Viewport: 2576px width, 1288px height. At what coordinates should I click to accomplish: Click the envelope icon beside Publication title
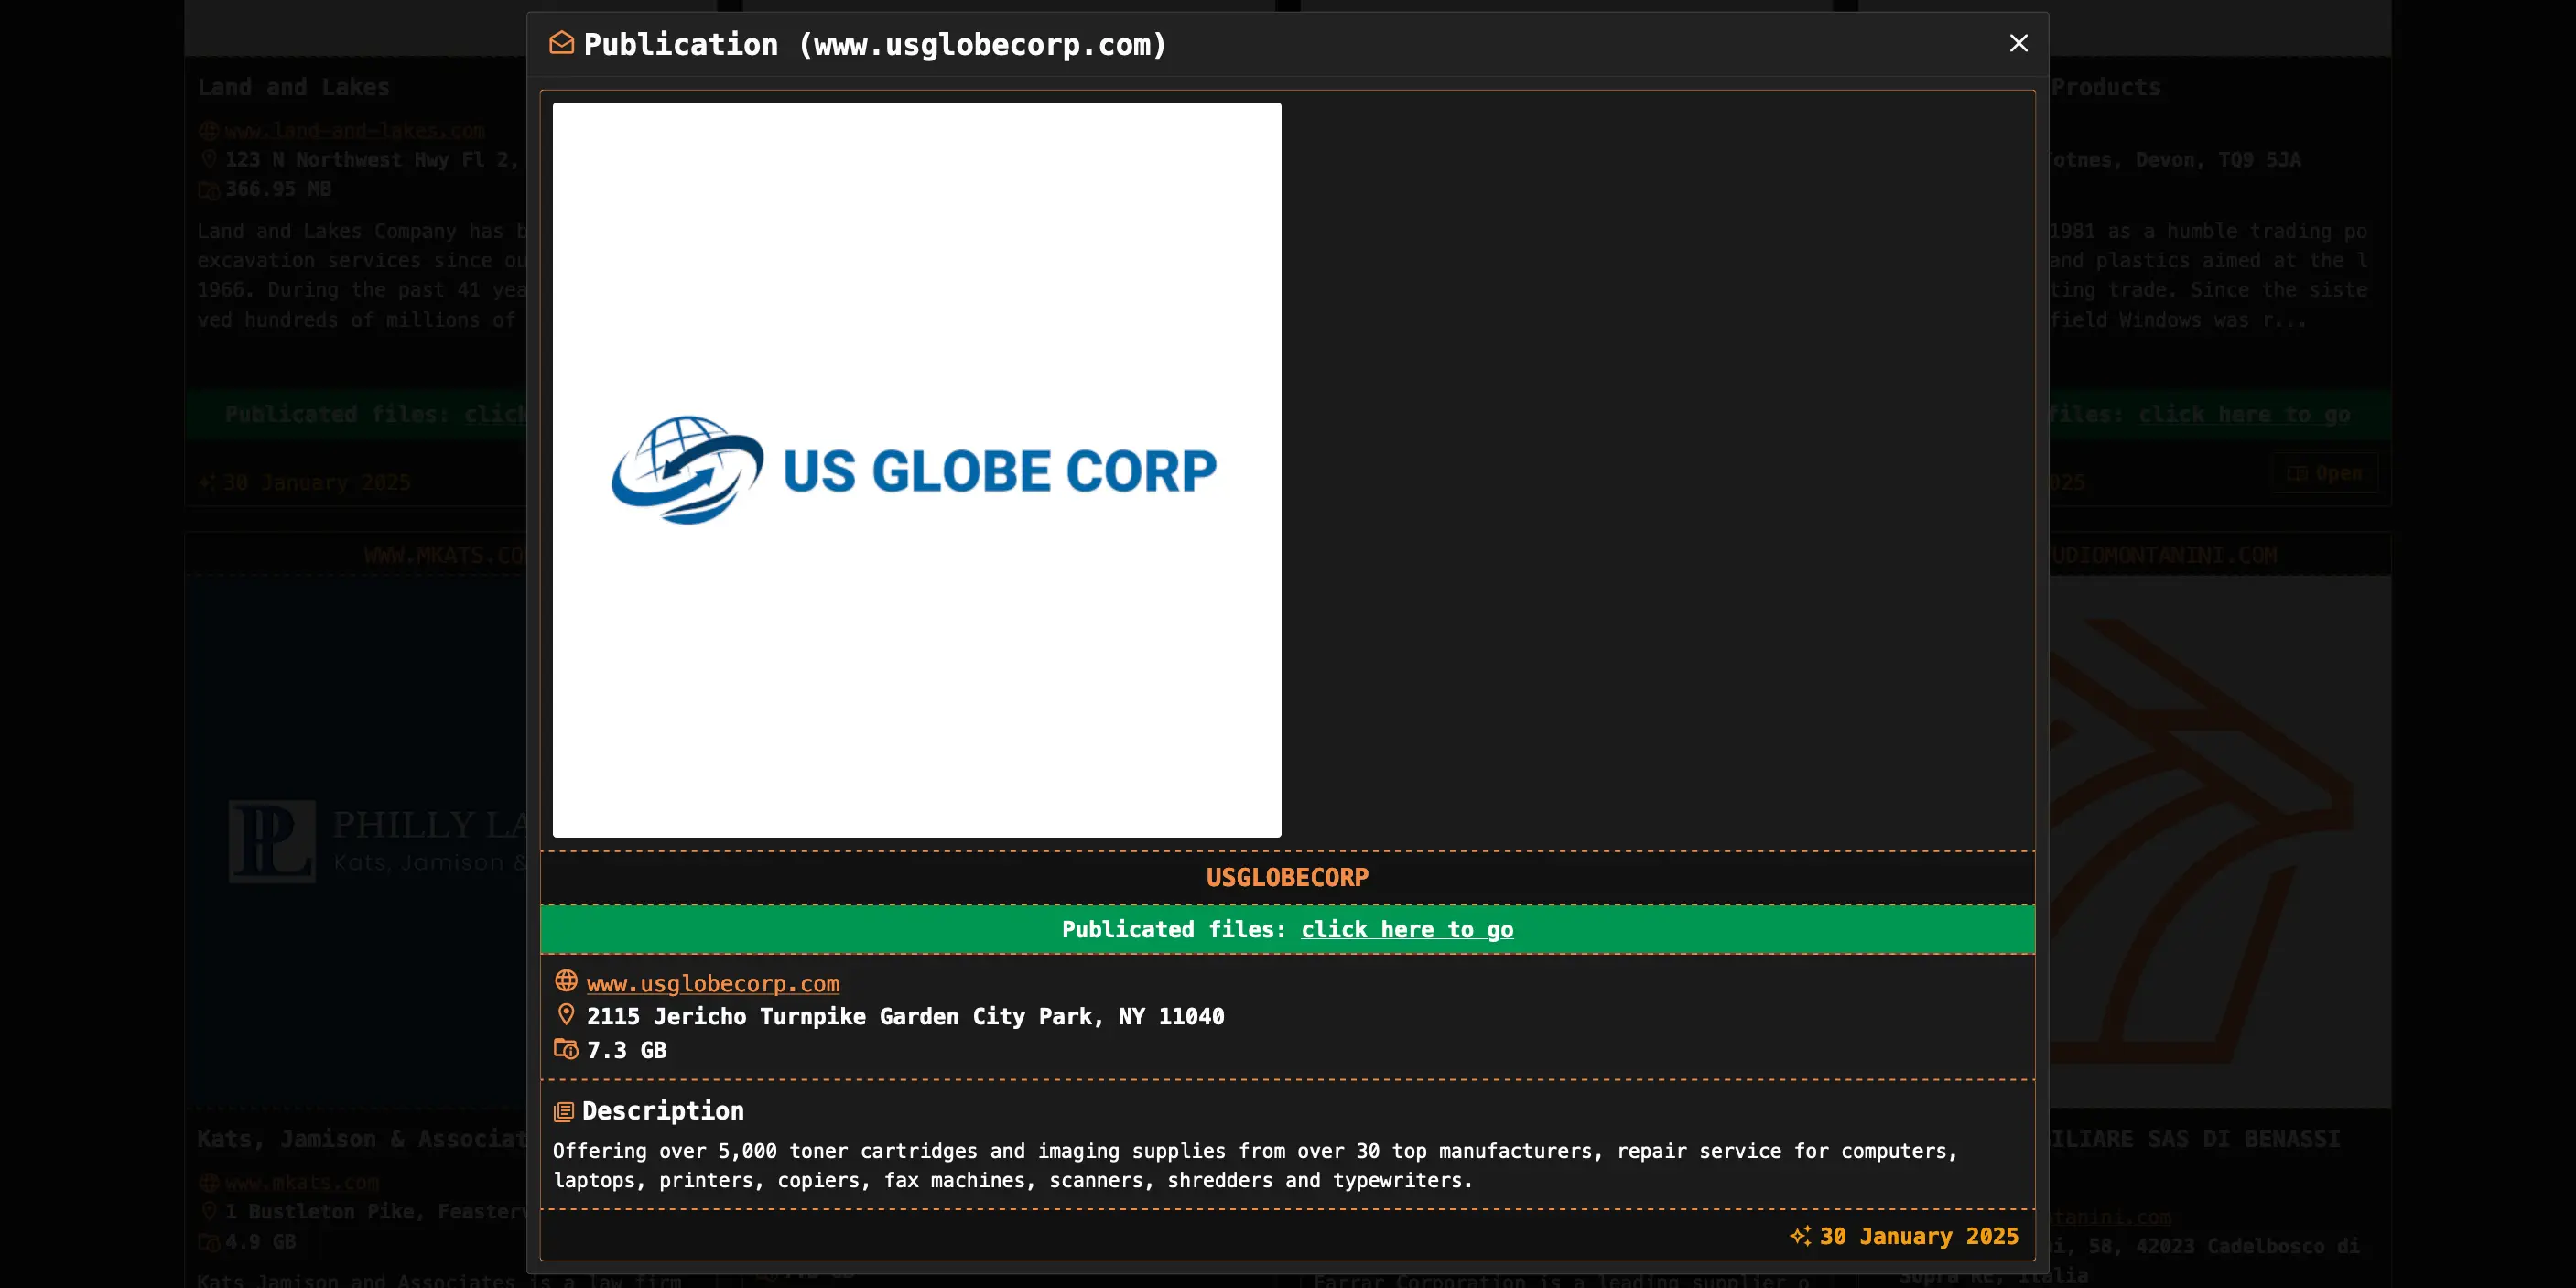click(562, 43)
